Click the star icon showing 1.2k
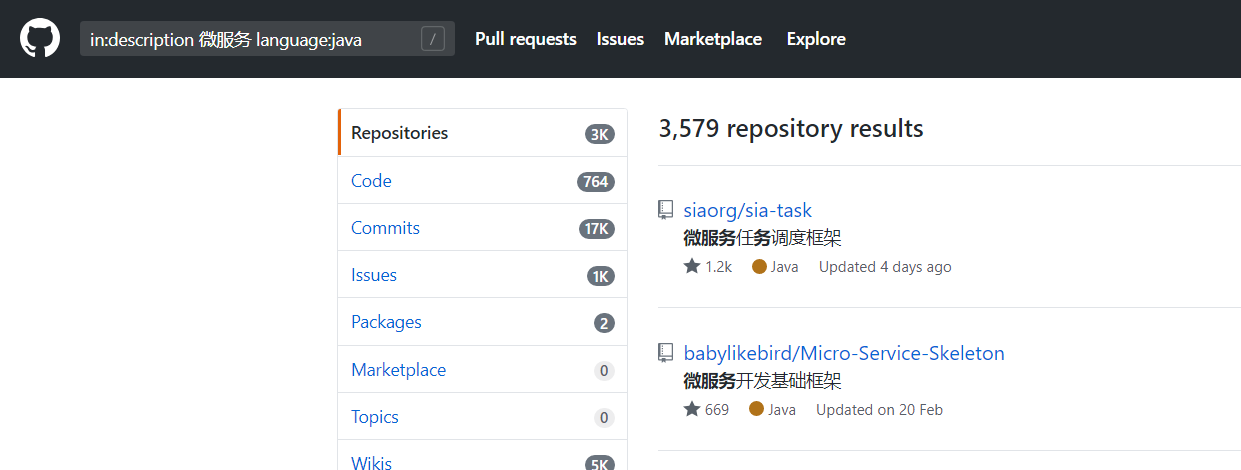This screenshot has width=1241, height=470. tap(692, 267)
